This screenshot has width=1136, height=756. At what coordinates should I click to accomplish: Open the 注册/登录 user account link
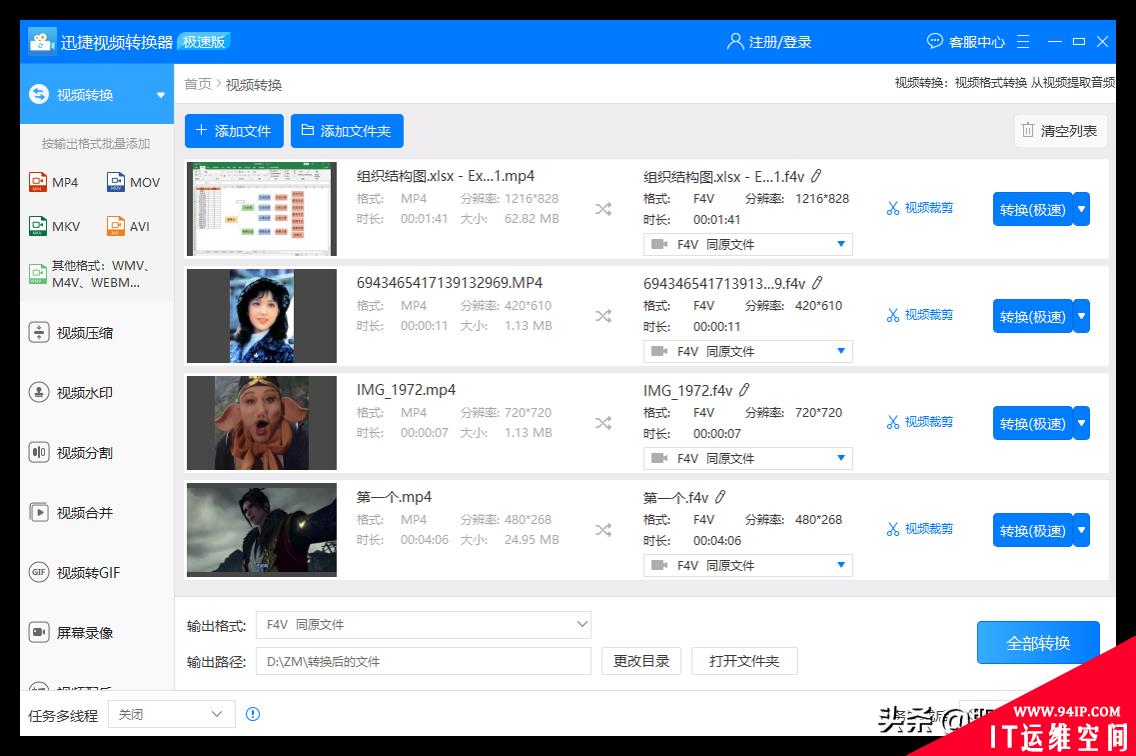click(769, 42)
